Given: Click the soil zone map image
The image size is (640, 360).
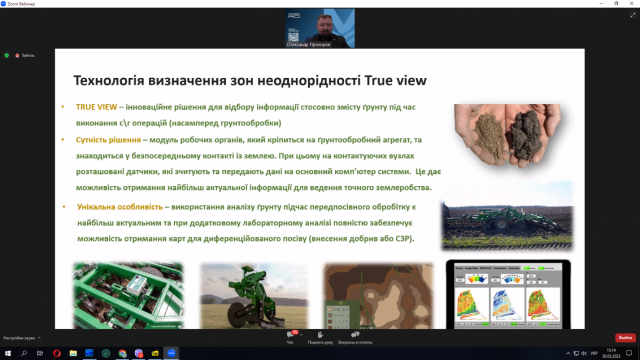Looking at the screenshot, I should [378, 296].
